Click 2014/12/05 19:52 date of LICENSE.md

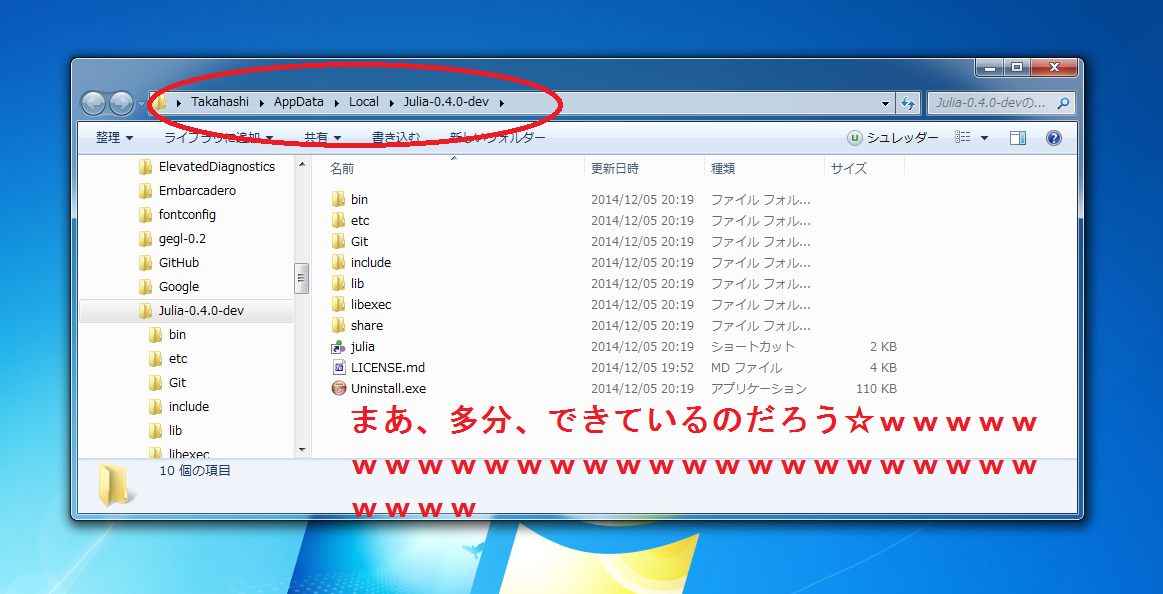click(x=642, y=367)
